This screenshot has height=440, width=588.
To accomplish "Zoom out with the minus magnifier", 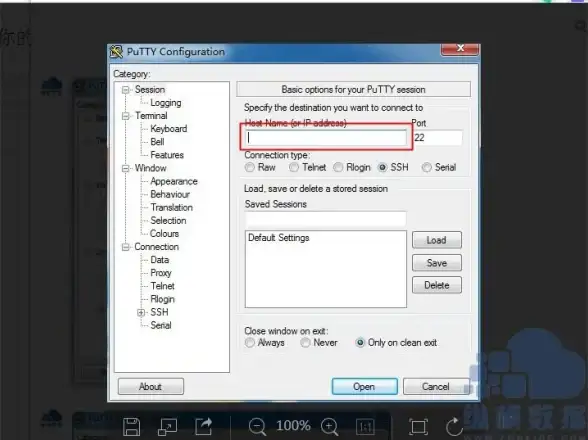I will coord(257,426).
